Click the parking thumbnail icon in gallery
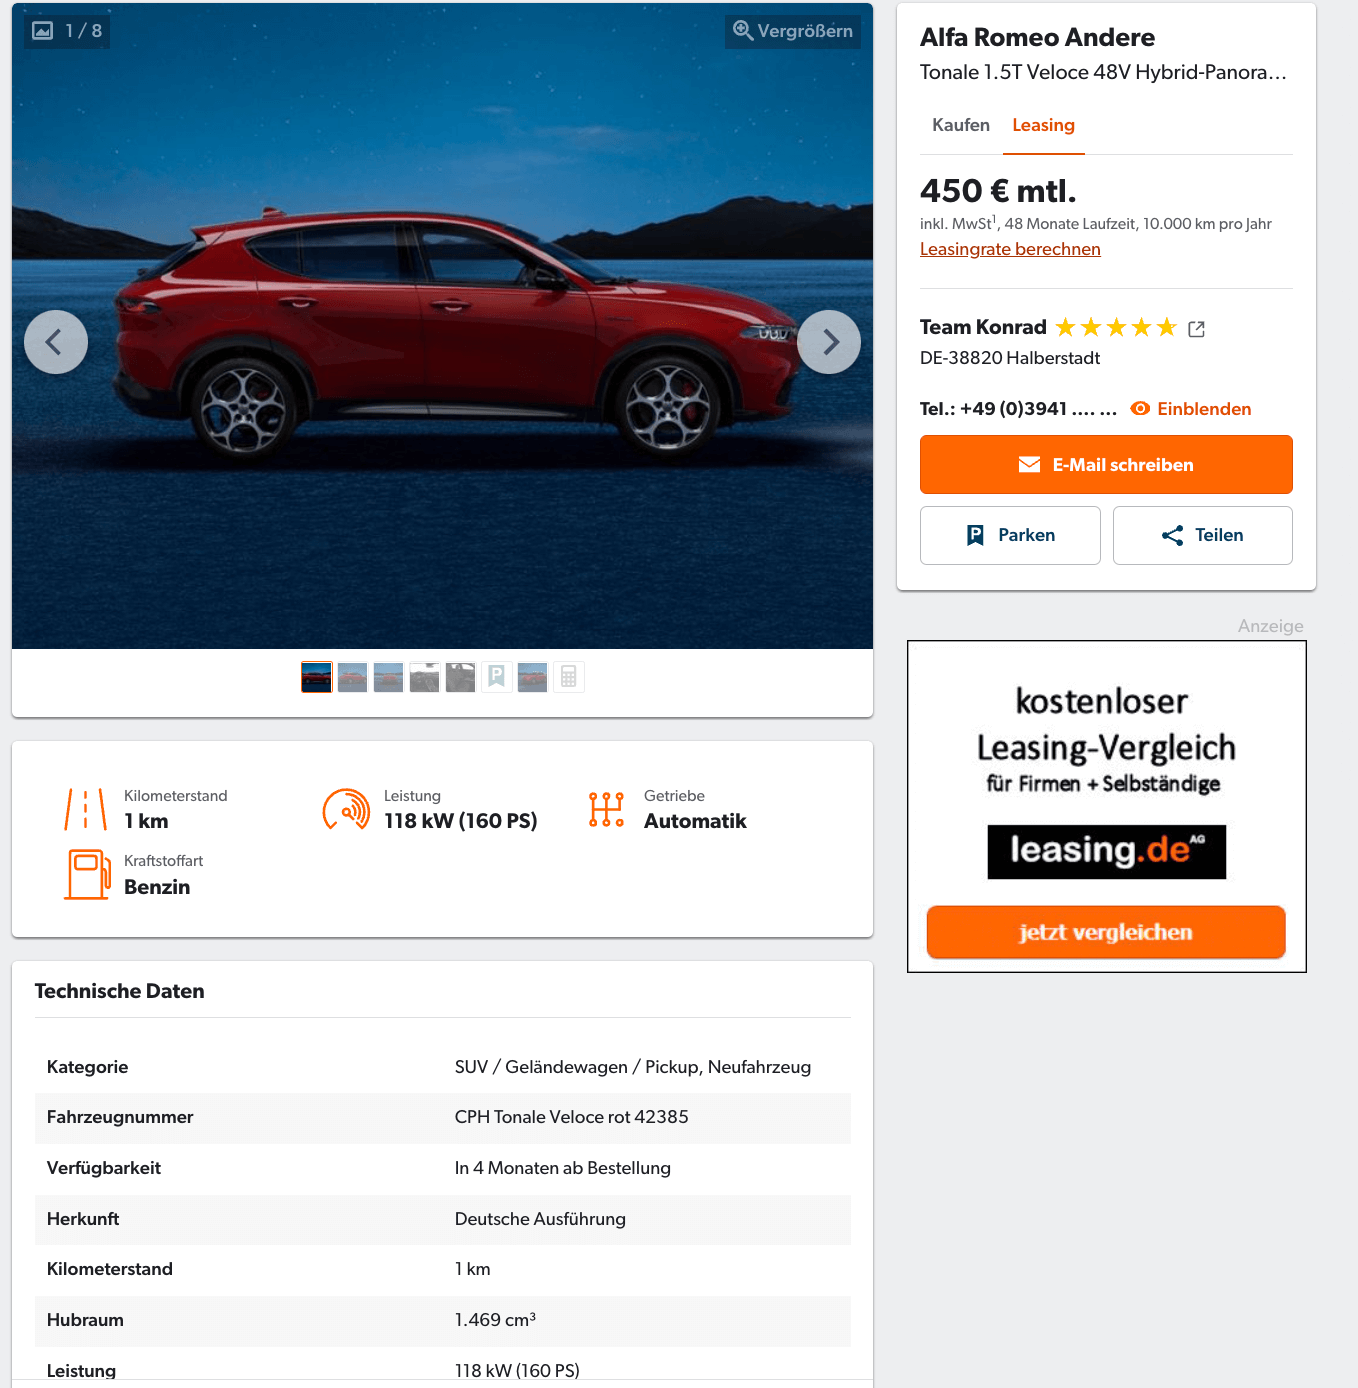This screenshot has width=1358, height=1388. pyautogui.click(x=497, y=677)
